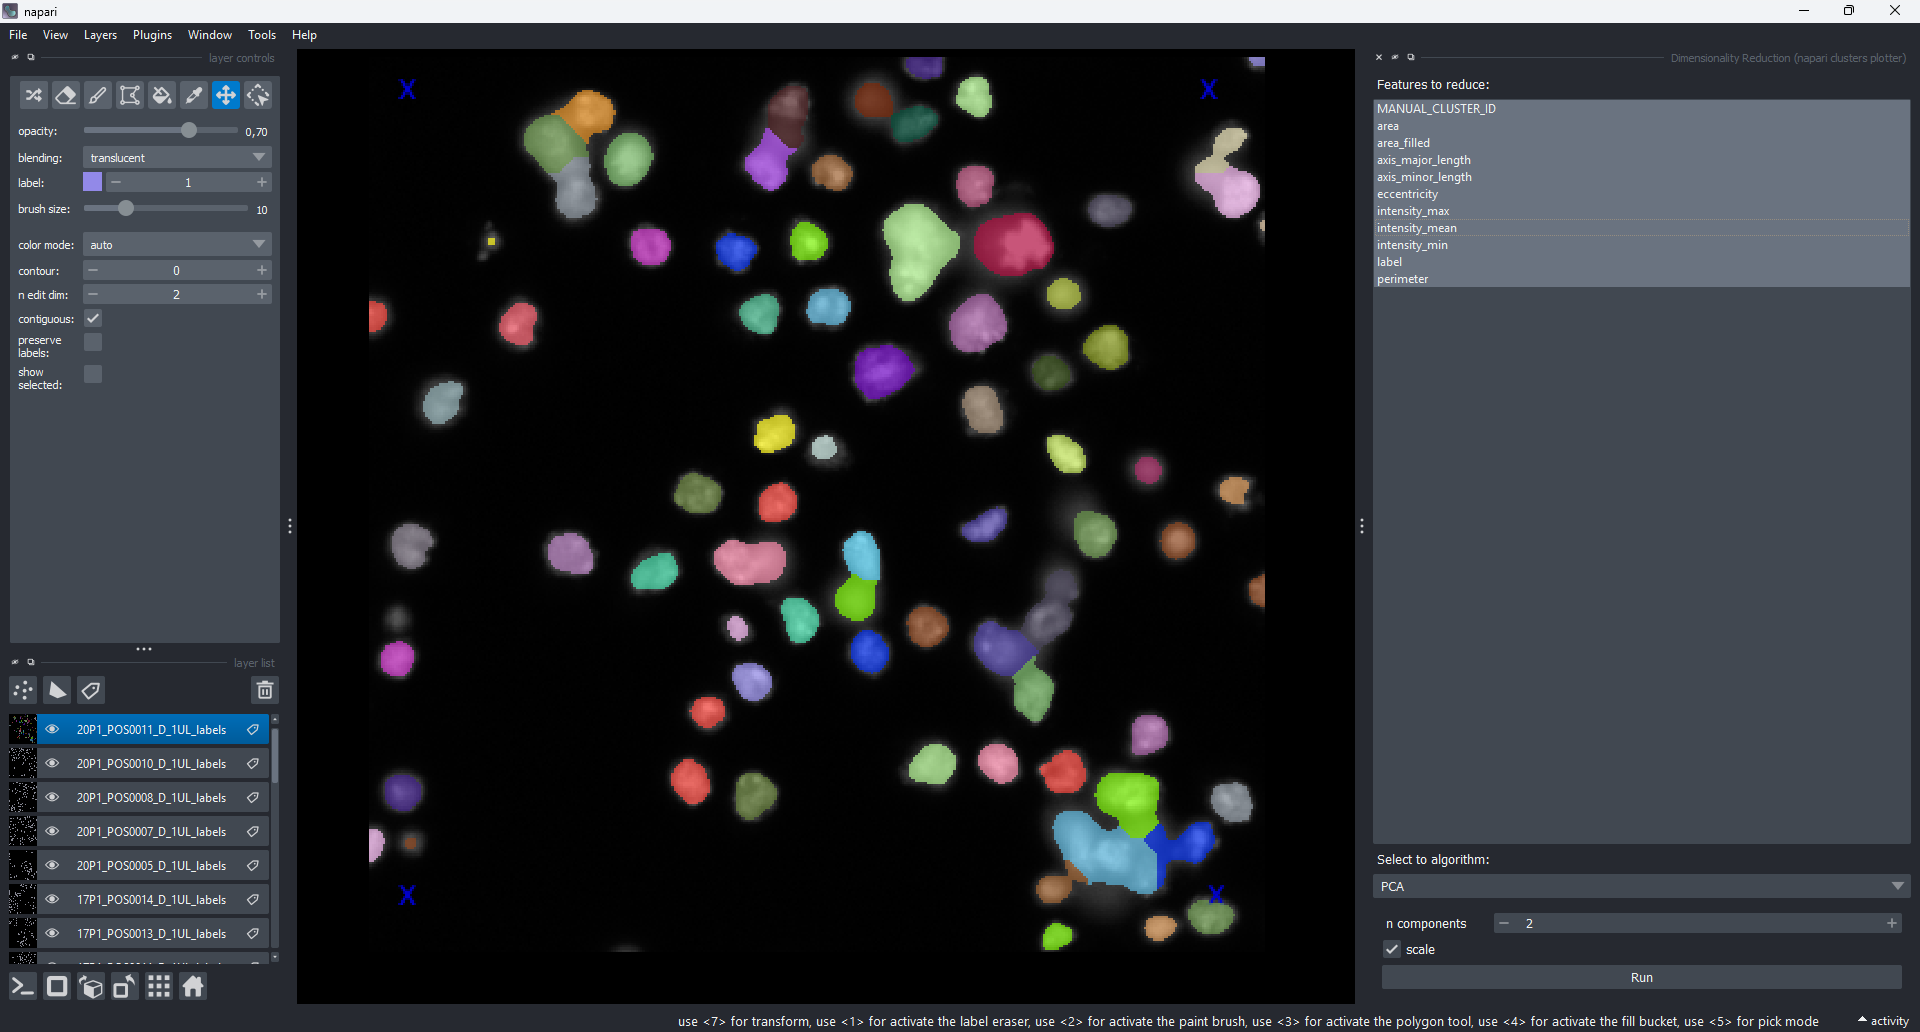Viewport: 1920px width, 1032px height.
Task: Enable the show selected checkbox
Action: tap(93, 374)
